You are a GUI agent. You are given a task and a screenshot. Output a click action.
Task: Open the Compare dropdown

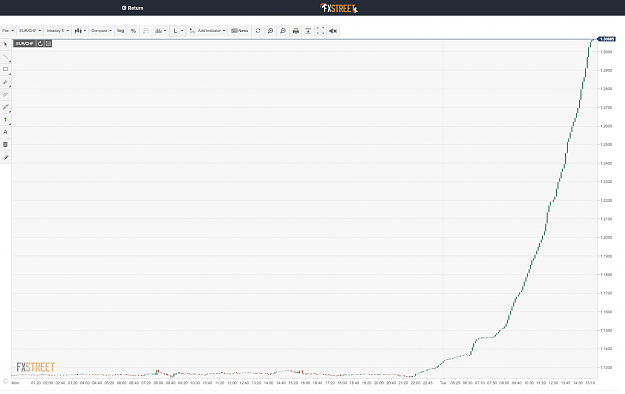click(x=101, y=31)
